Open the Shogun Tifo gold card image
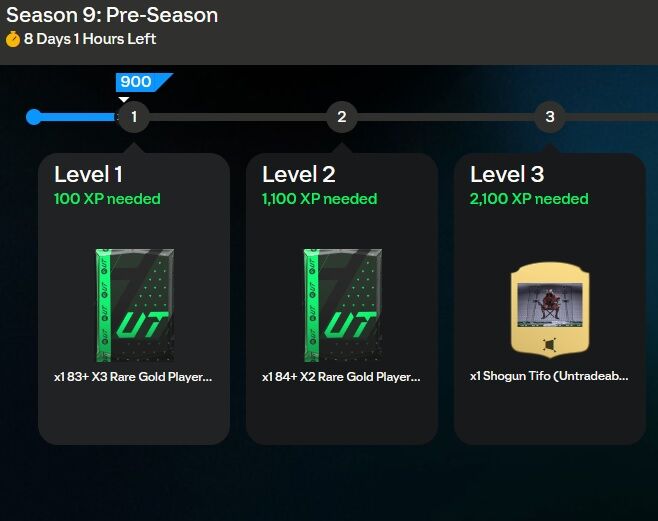Viewport: 658px width, 521px height. (x=550, y=310)
